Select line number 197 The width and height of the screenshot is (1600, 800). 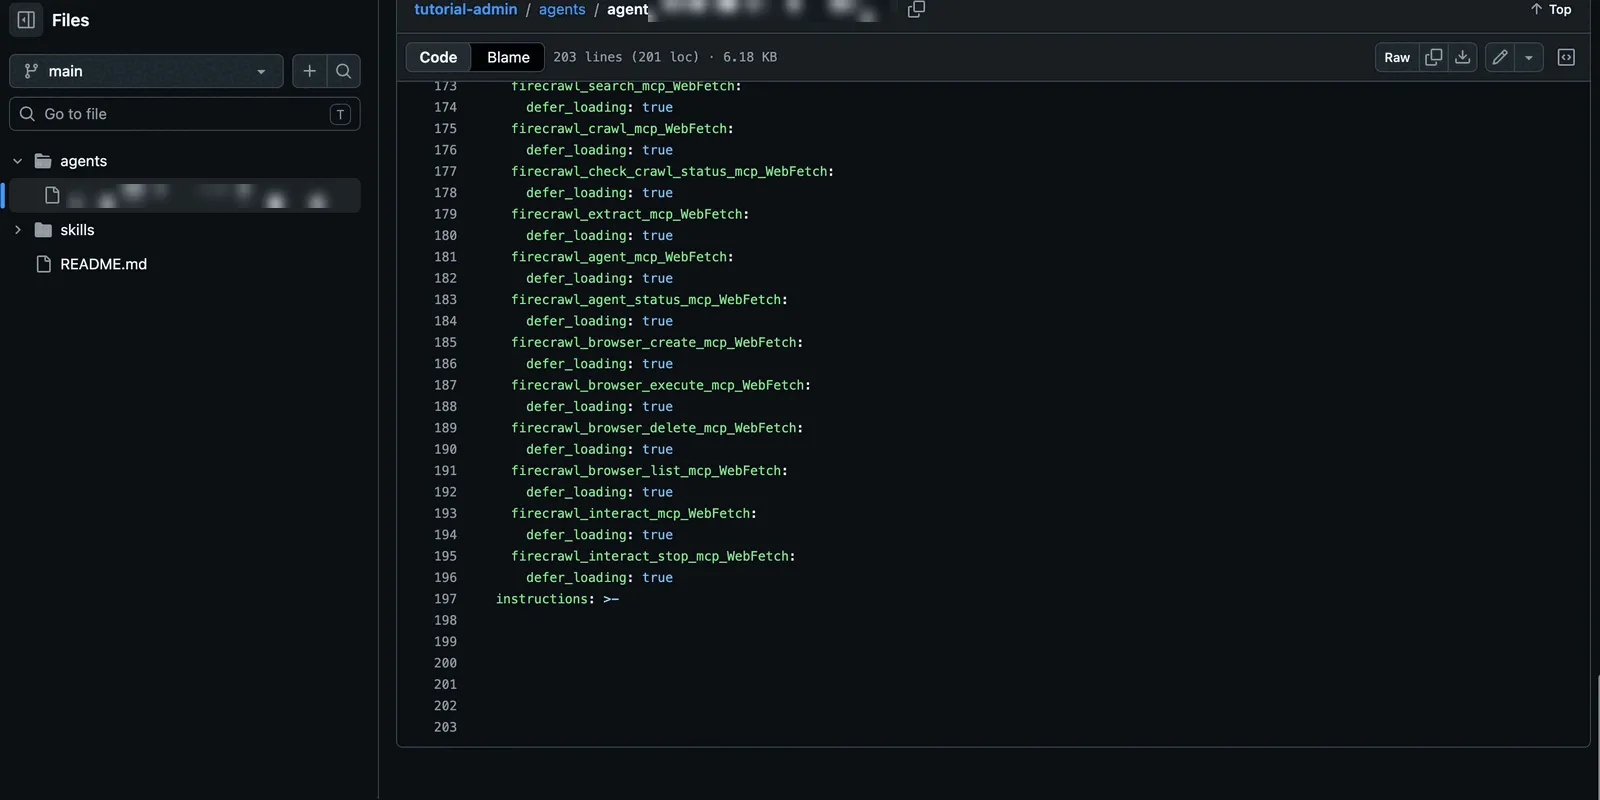[x=446, y=599]
